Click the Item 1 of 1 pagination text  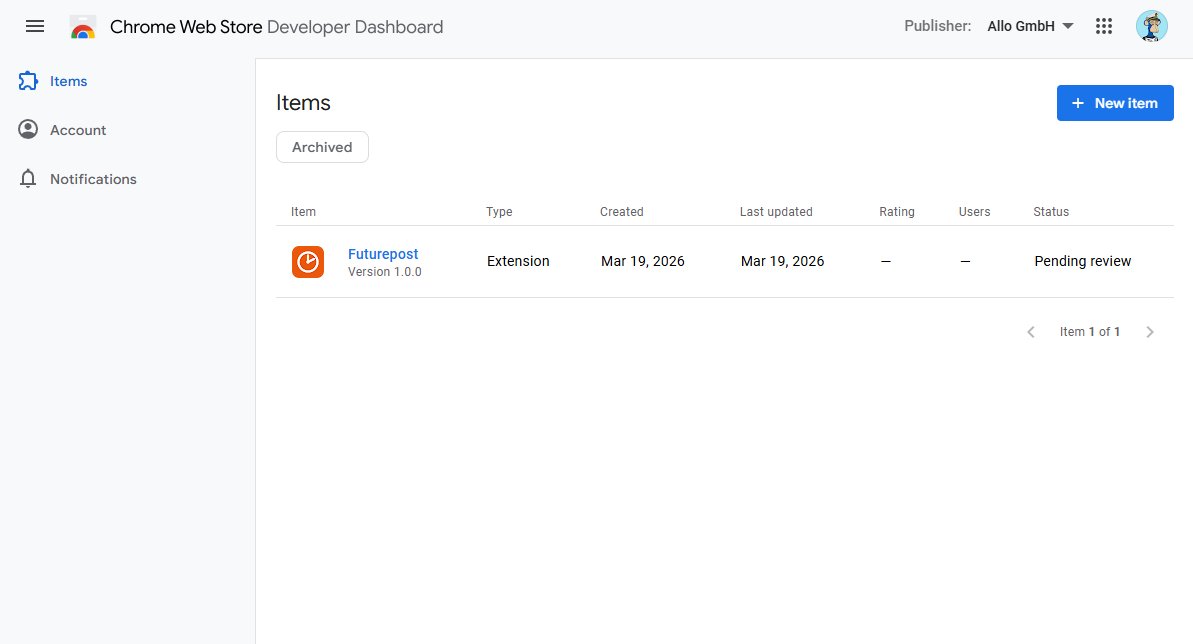point(1090,332)
